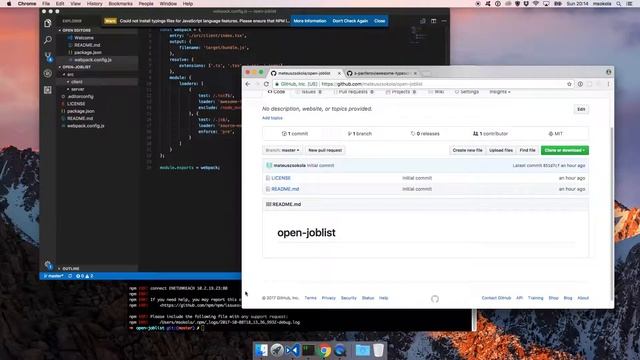Open the Debug view in VS Code
This screenshot has height=360, width=640.
(48, 73)
